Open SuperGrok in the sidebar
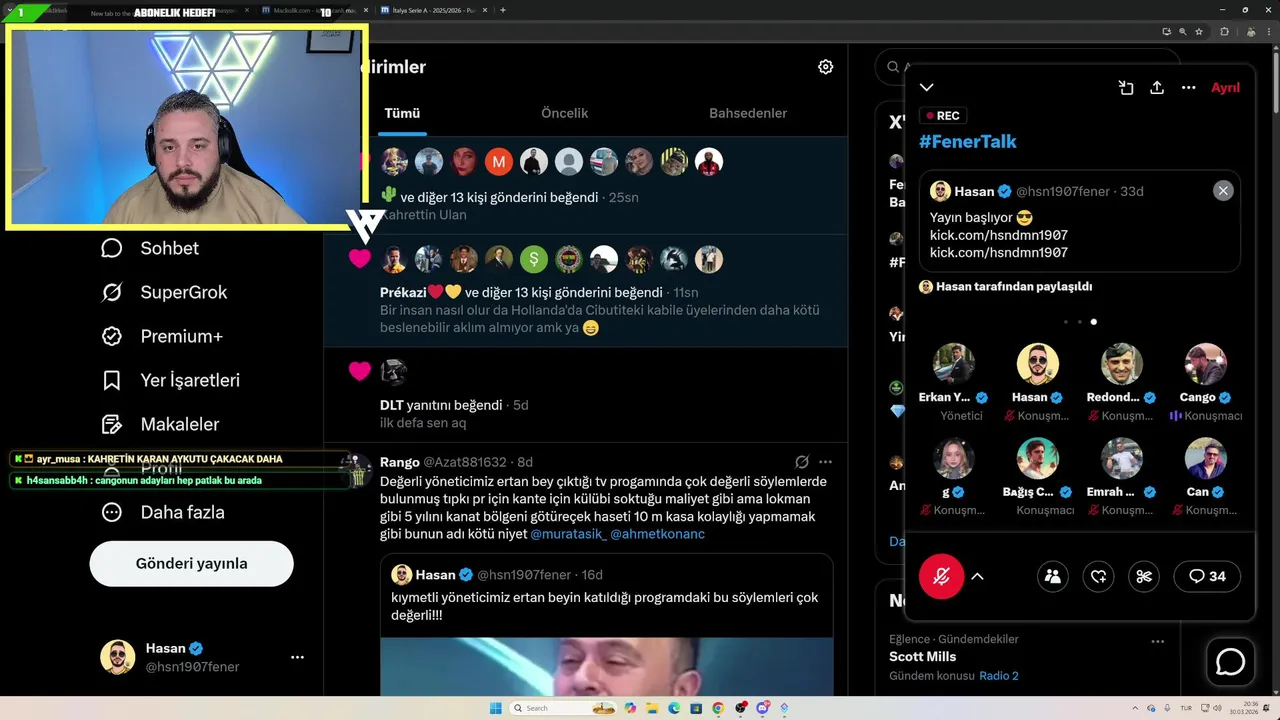This screenshot has width=1280, height=720. [x=164, y=292]
